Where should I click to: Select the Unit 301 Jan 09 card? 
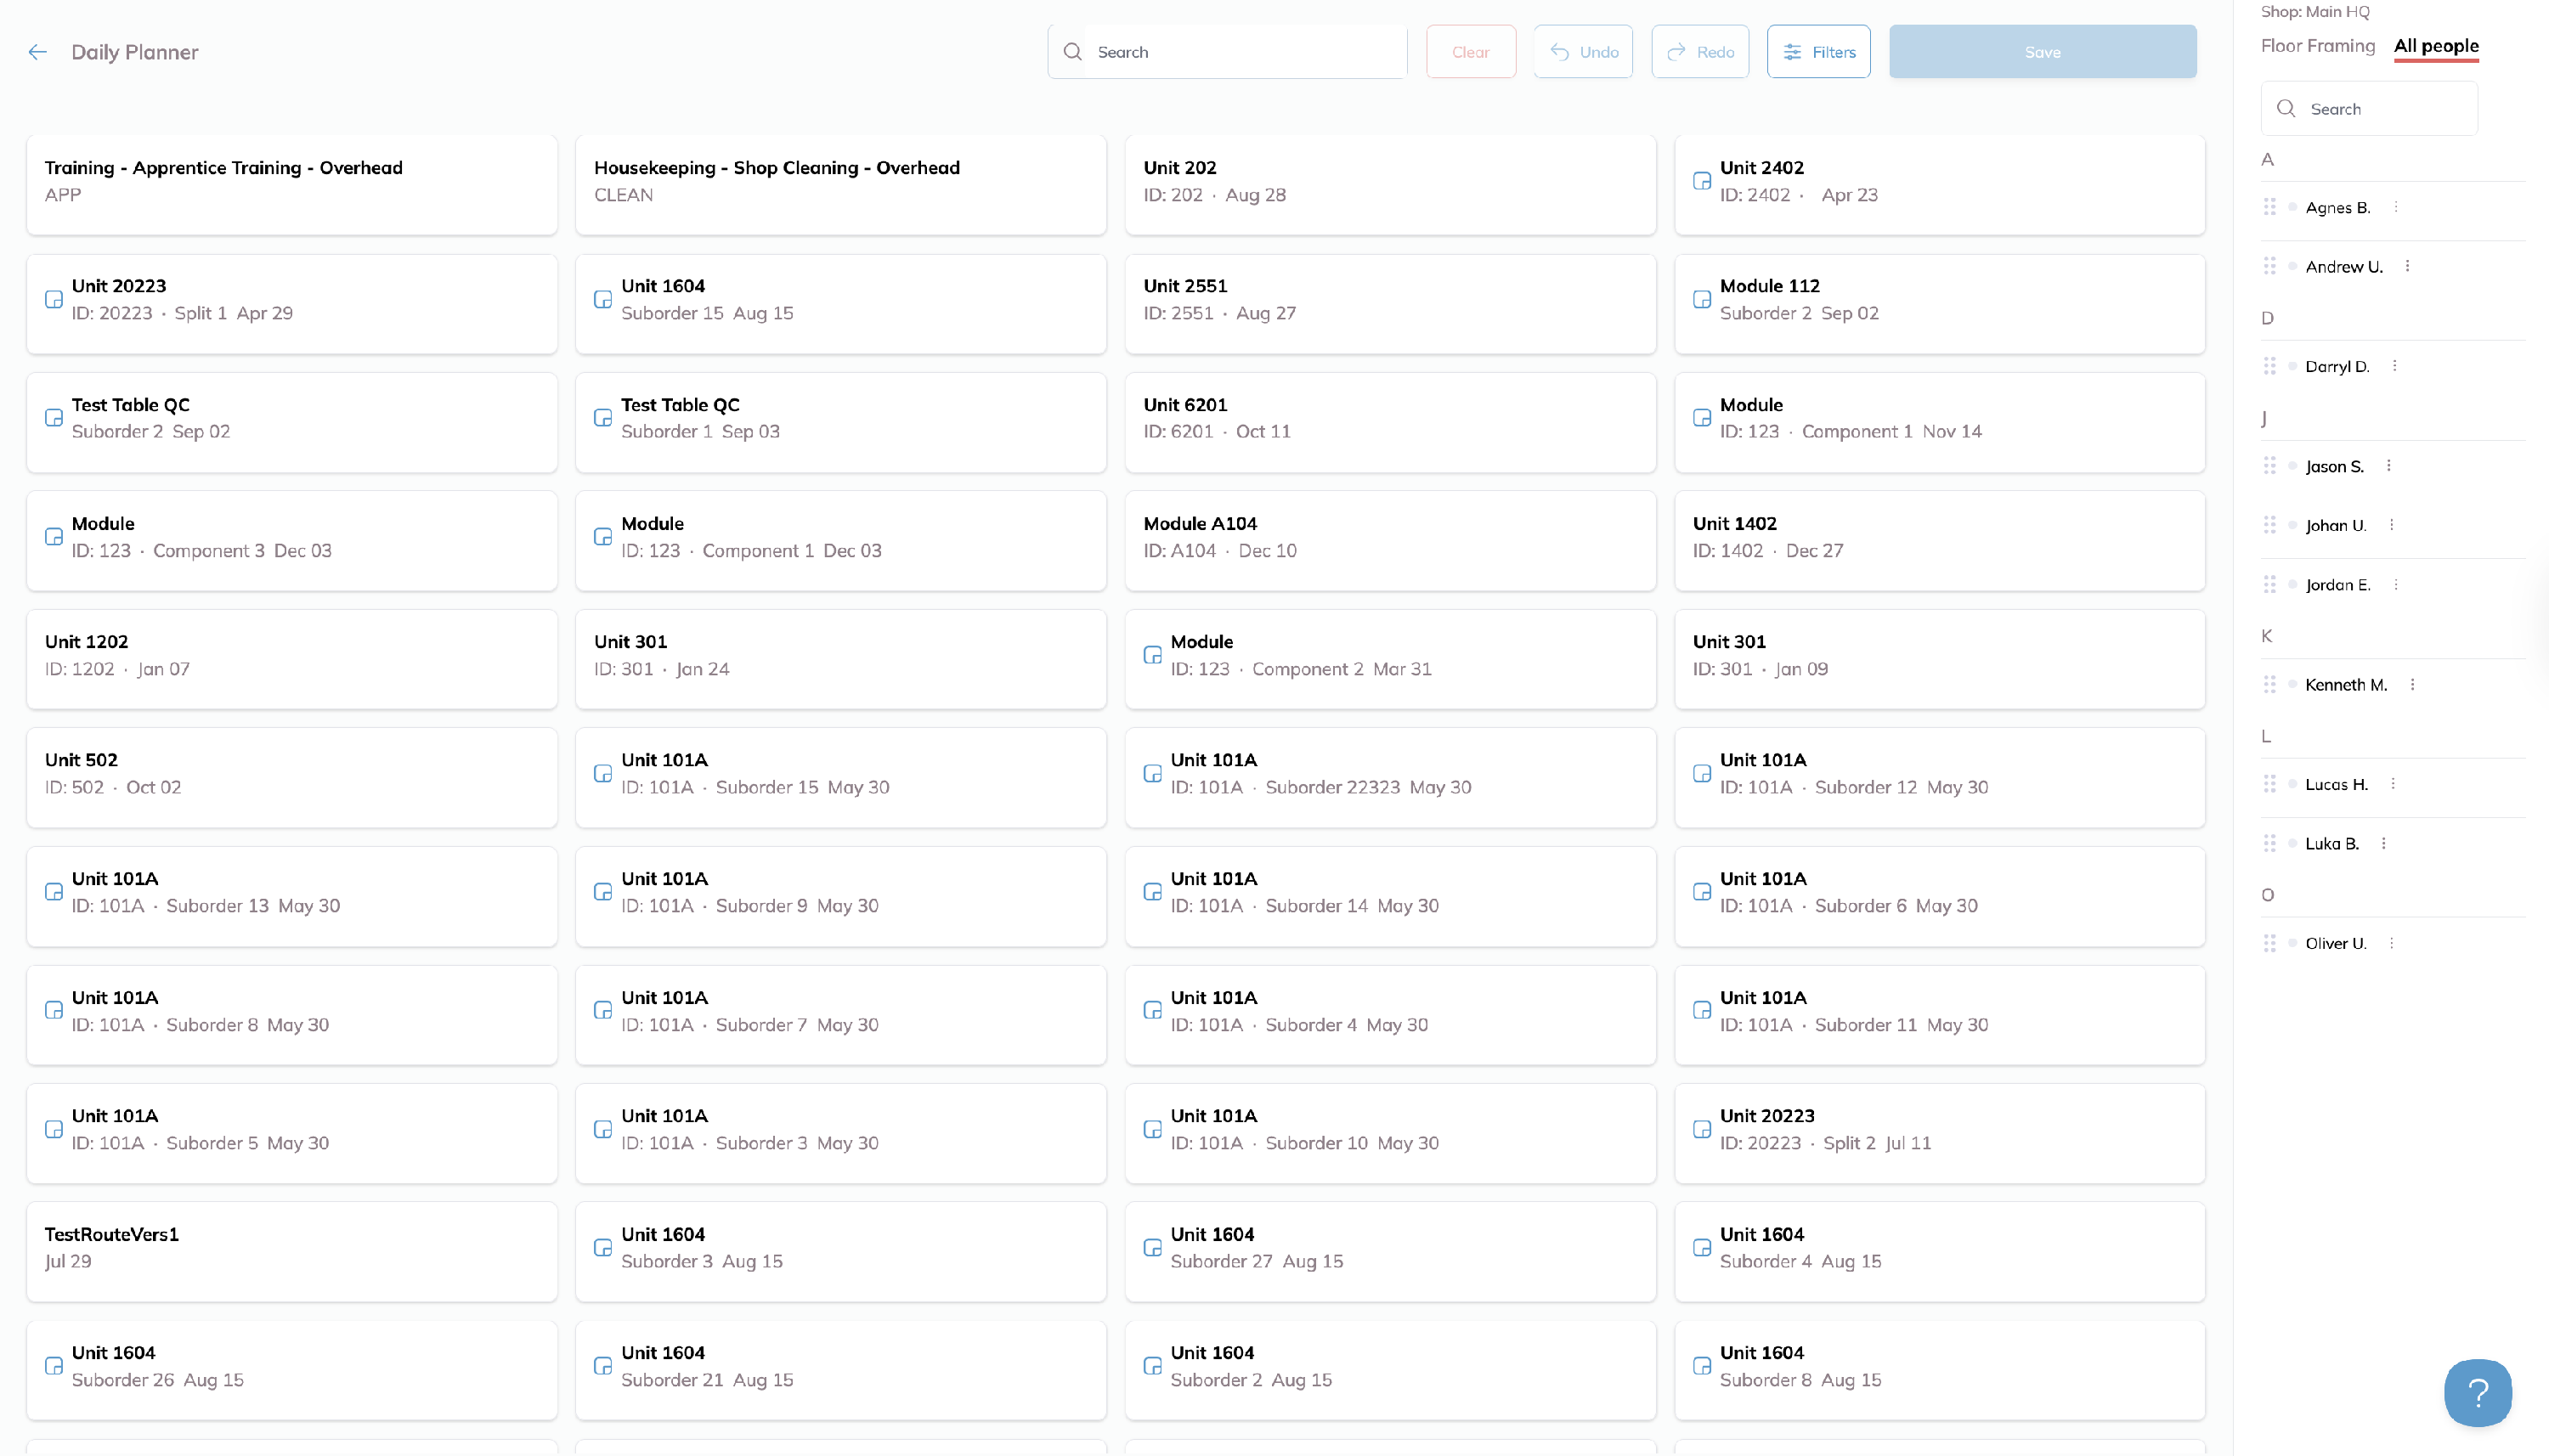[x=1939, y=659]
